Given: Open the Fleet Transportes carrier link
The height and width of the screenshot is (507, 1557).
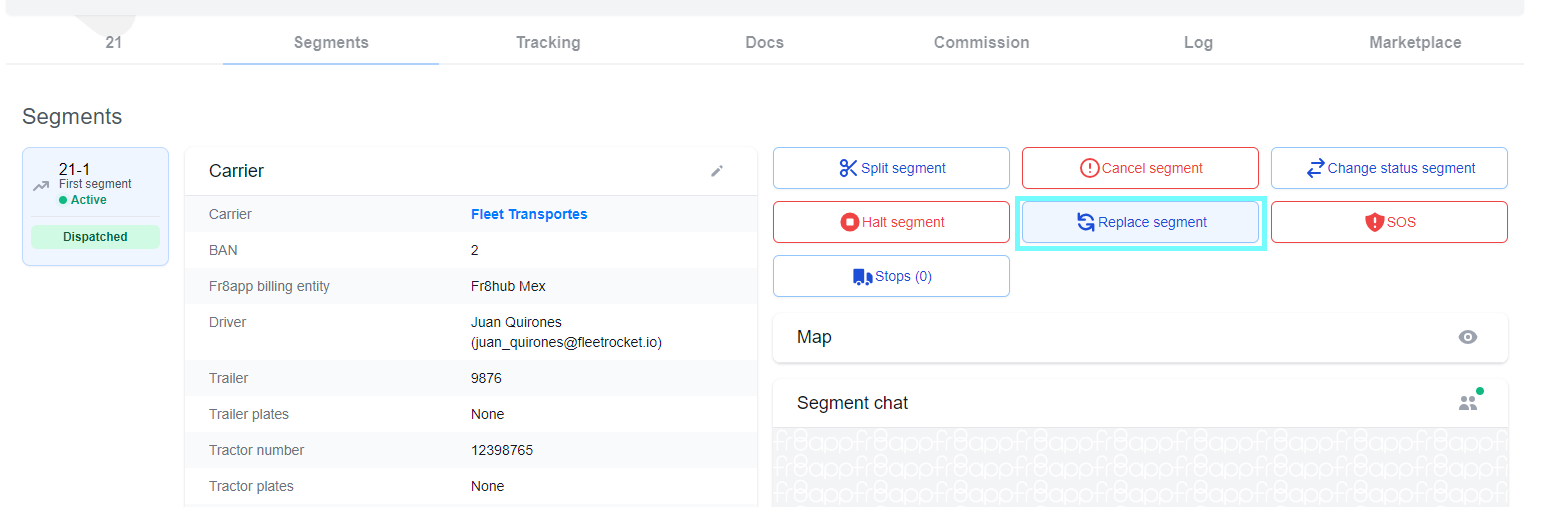Looking at the screenshot, I should tap(529, 214).
